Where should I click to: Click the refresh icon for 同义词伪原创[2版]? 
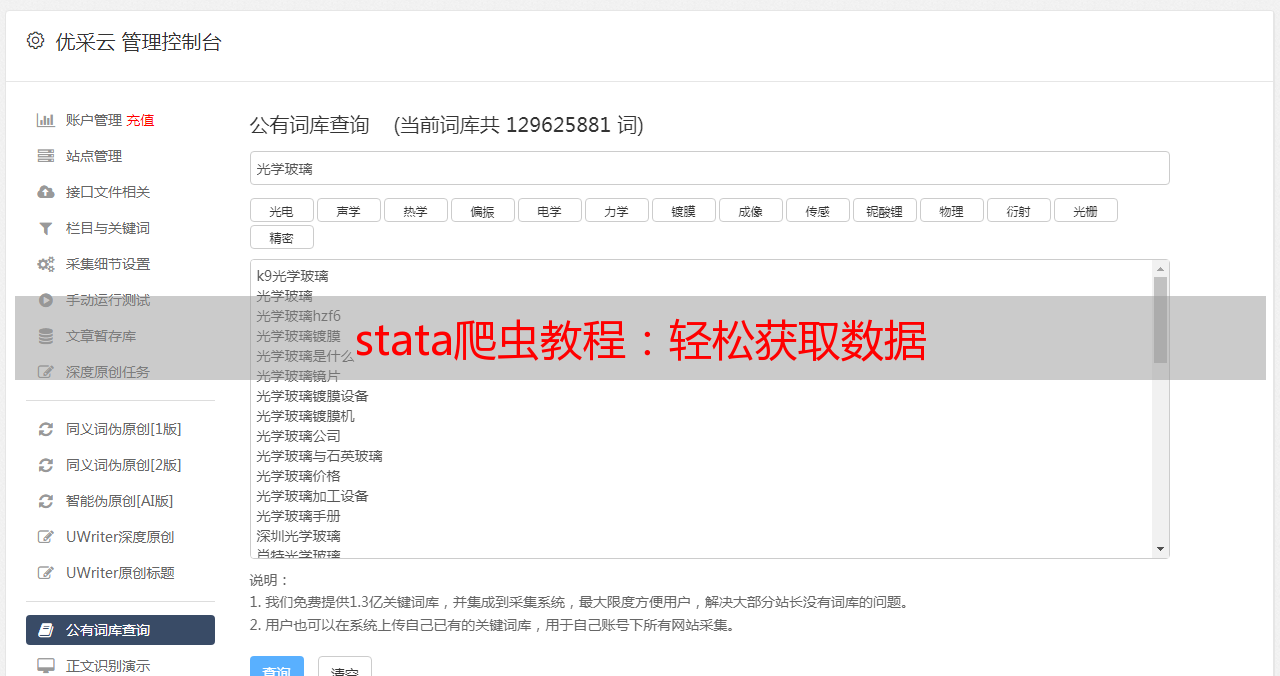tap(46, 465)
